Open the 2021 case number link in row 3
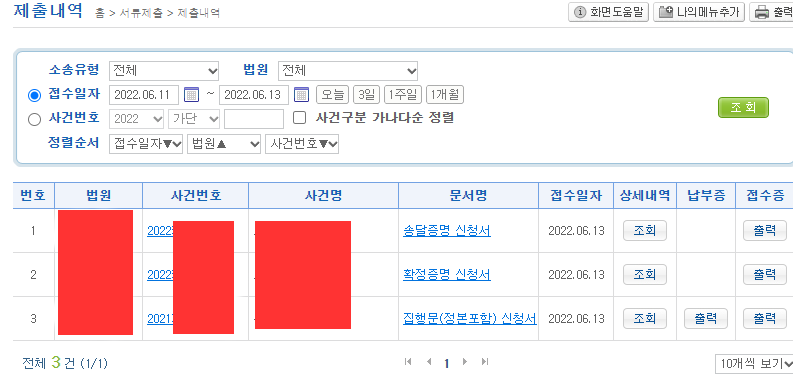This screenshot has width=793, height=383. click(x=160, y=319)
